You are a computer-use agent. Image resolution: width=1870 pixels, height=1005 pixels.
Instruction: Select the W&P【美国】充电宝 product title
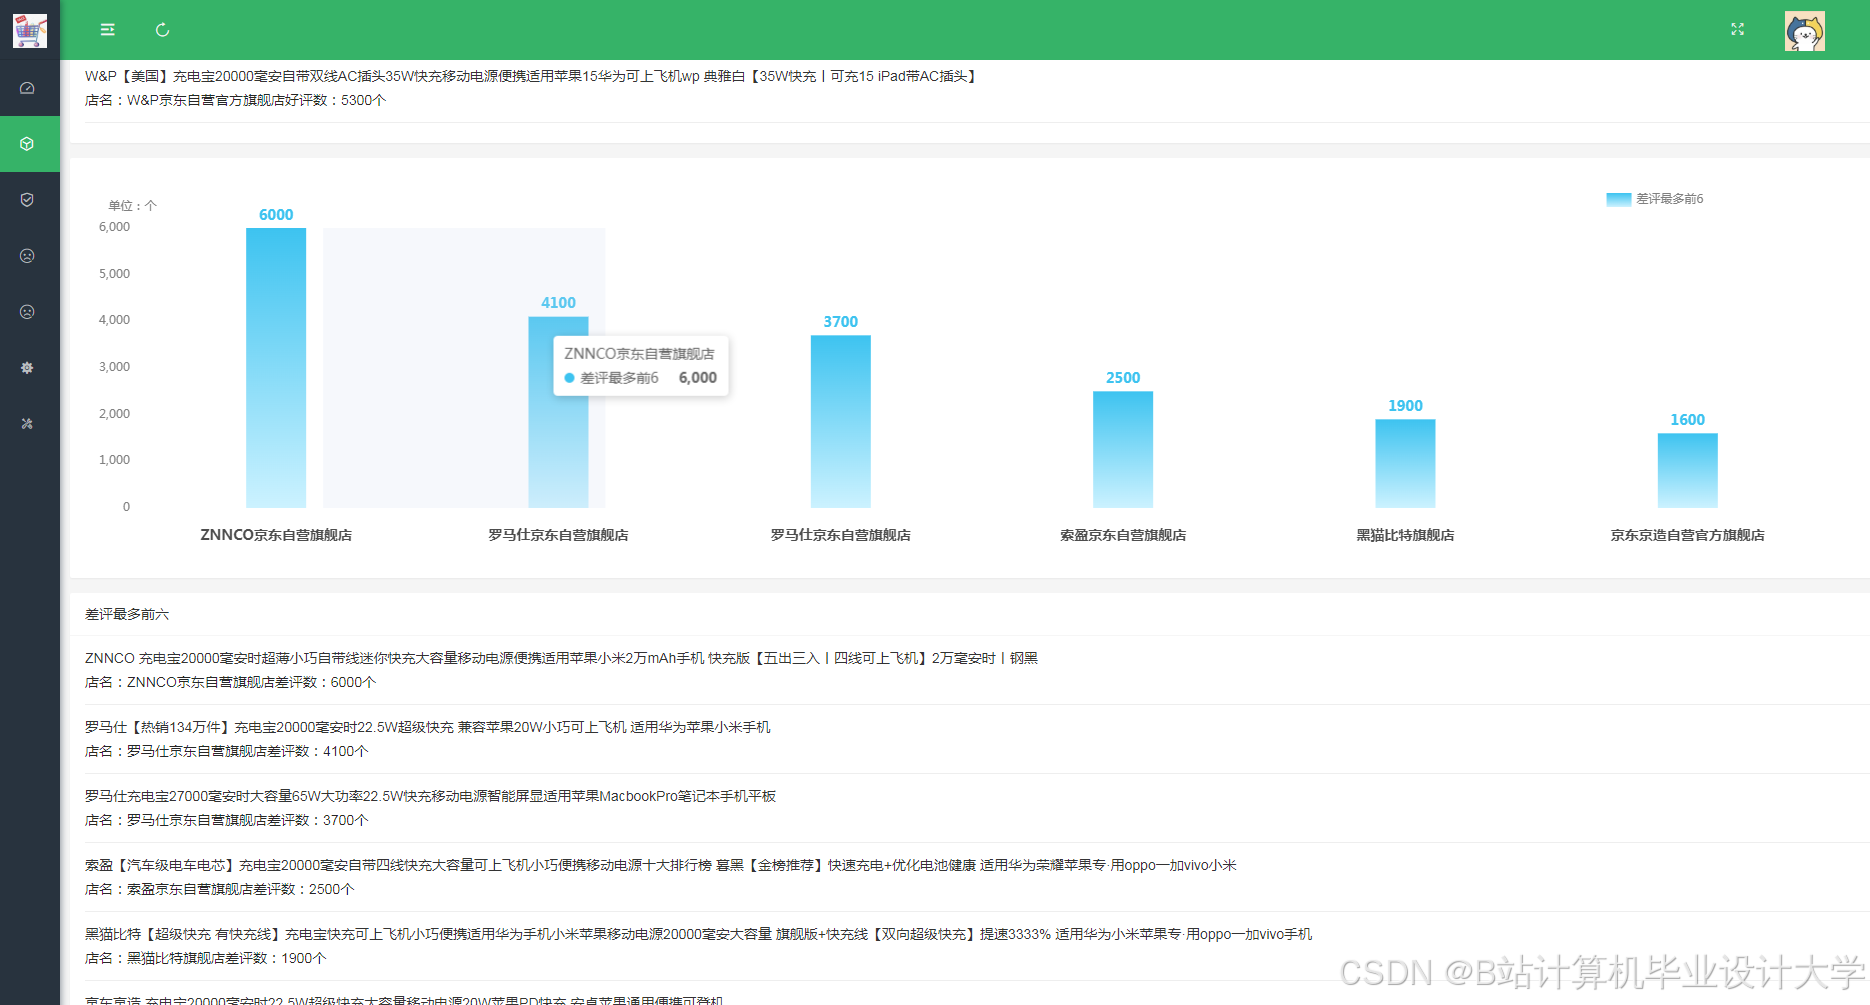(533, 76)
